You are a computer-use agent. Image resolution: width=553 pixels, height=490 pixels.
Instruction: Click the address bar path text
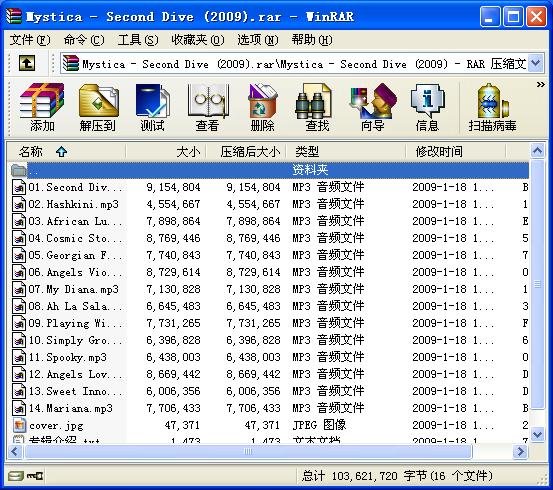click(x=304, y=64)
